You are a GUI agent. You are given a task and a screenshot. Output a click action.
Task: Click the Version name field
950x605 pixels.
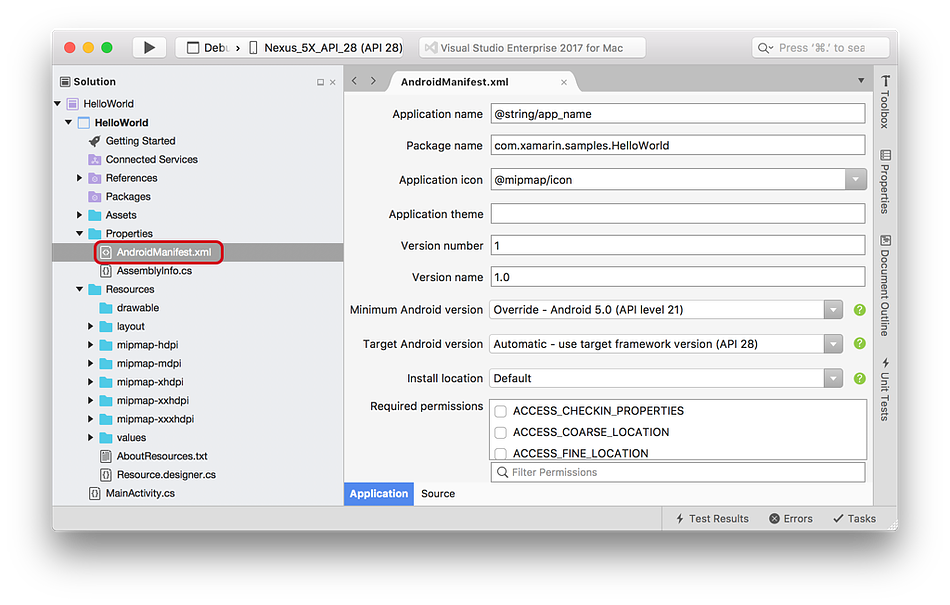tap(677, 277)
